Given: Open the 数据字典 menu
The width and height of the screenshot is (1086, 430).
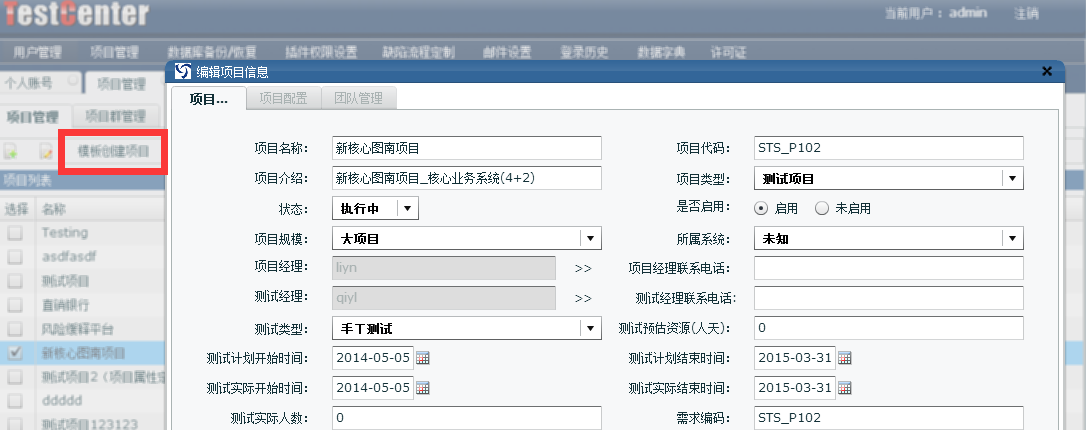Looking at the screenshot, I should [661, 52].
